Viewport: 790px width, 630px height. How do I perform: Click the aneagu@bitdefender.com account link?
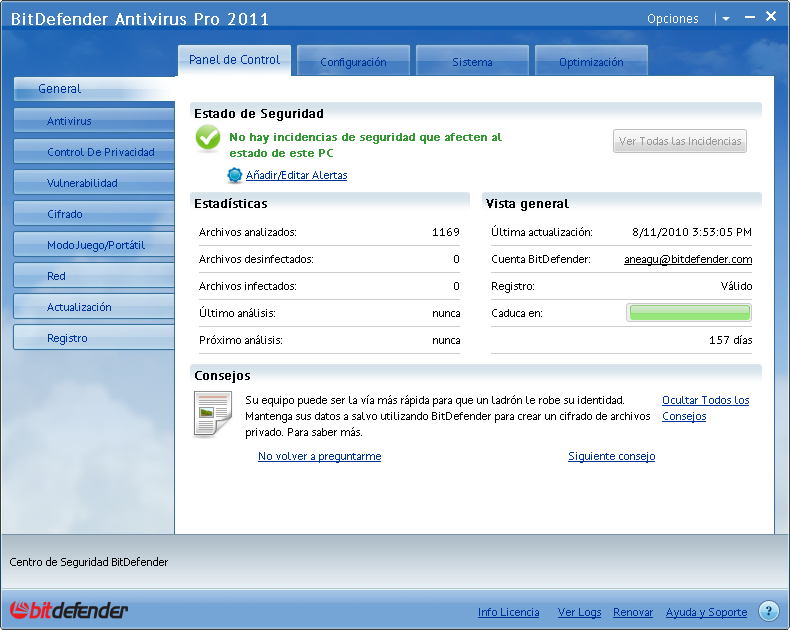coord(681,260)
